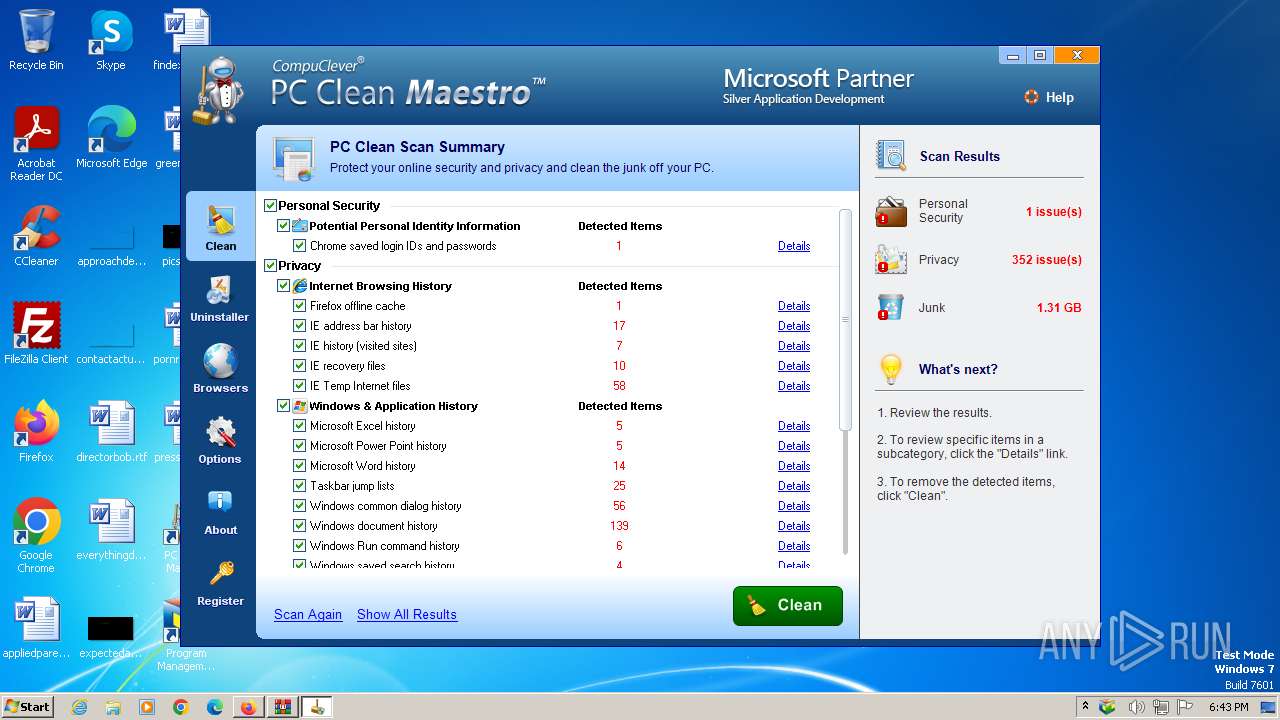Viewport: 1280px width, 720px height.
Task: Click the Windows & Application History icon
Action: [299, 406]
